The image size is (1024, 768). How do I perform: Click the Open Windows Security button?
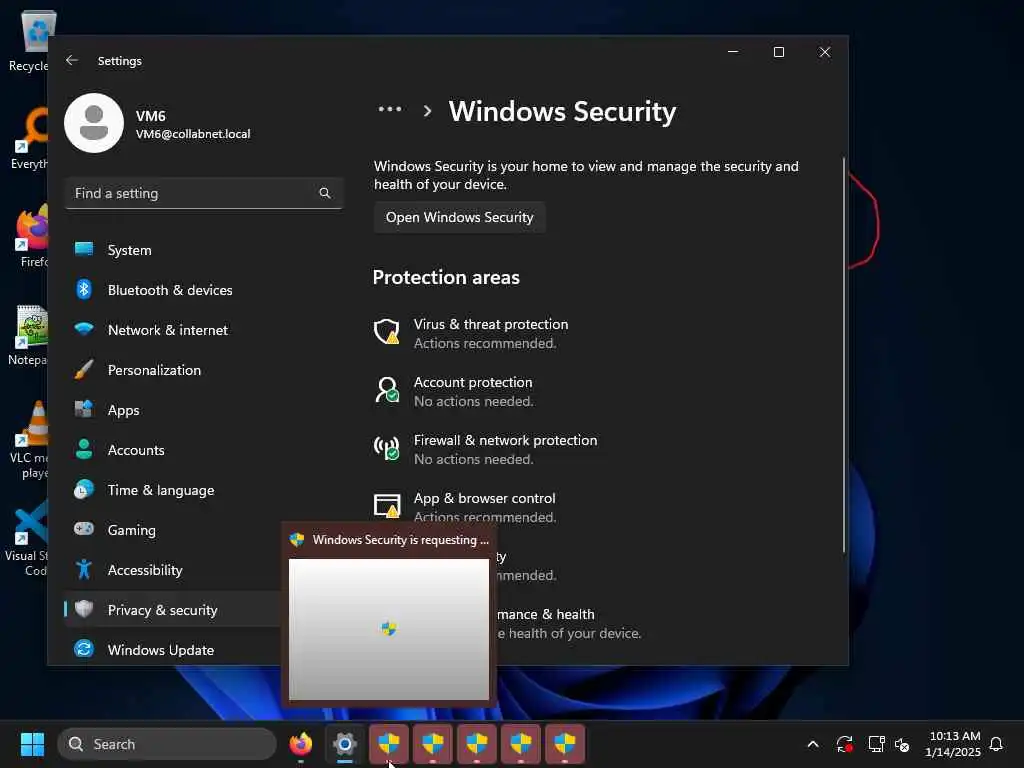click(x=460, y=217)
